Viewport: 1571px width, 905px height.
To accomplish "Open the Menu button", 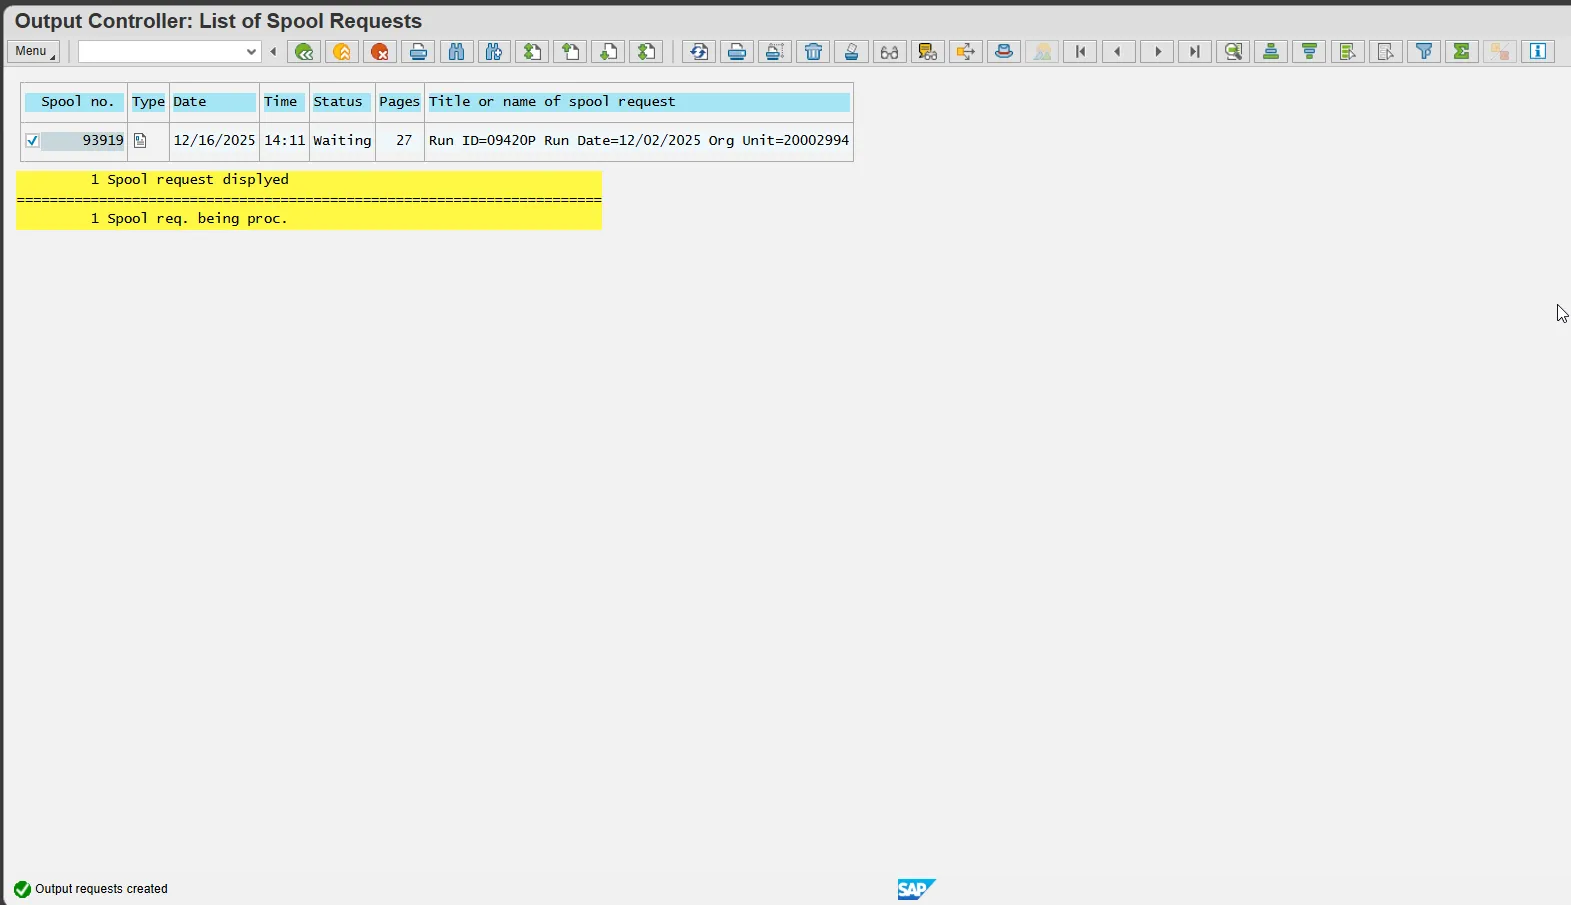I will click(x=33, y=52).
